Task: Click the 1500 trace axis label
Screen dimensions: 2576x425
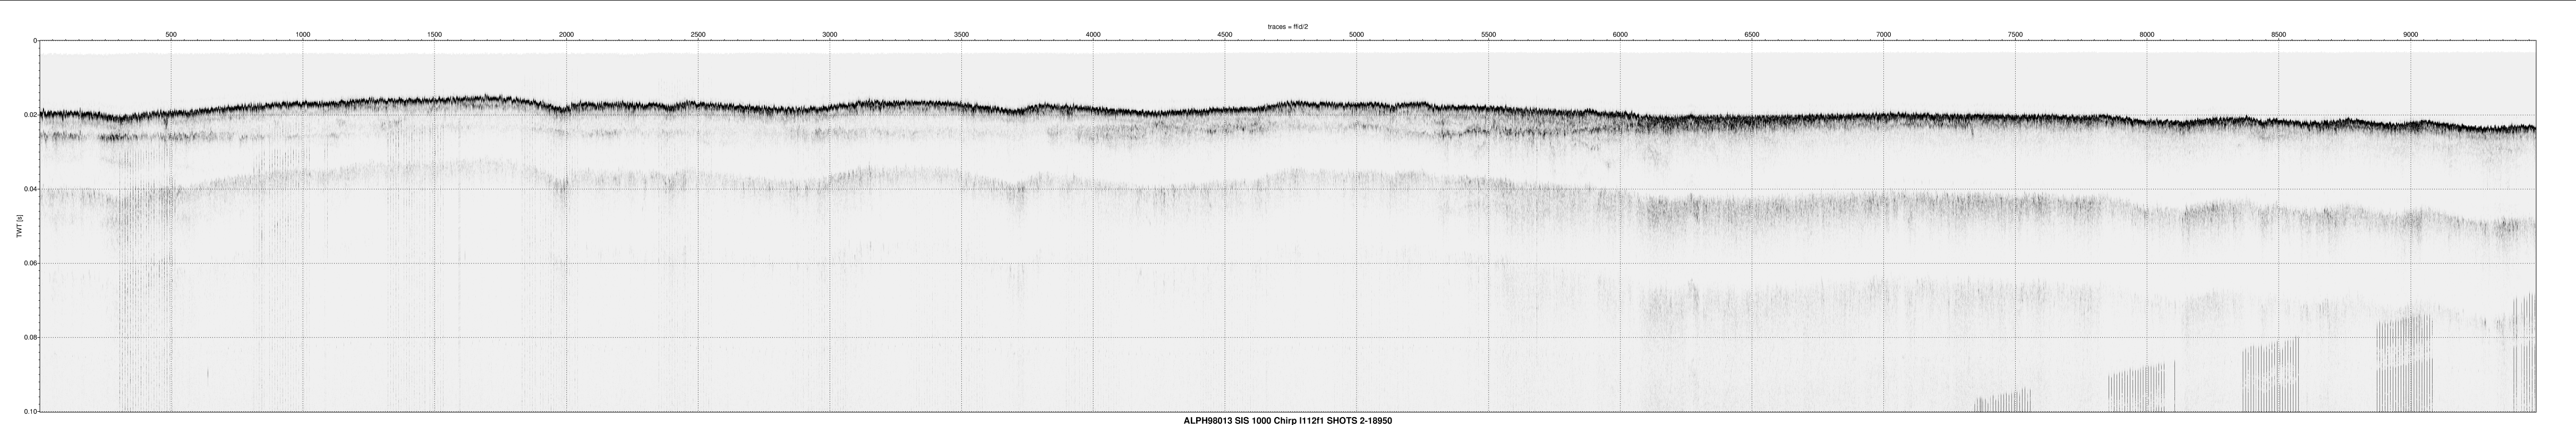Action: click(434, 35)
